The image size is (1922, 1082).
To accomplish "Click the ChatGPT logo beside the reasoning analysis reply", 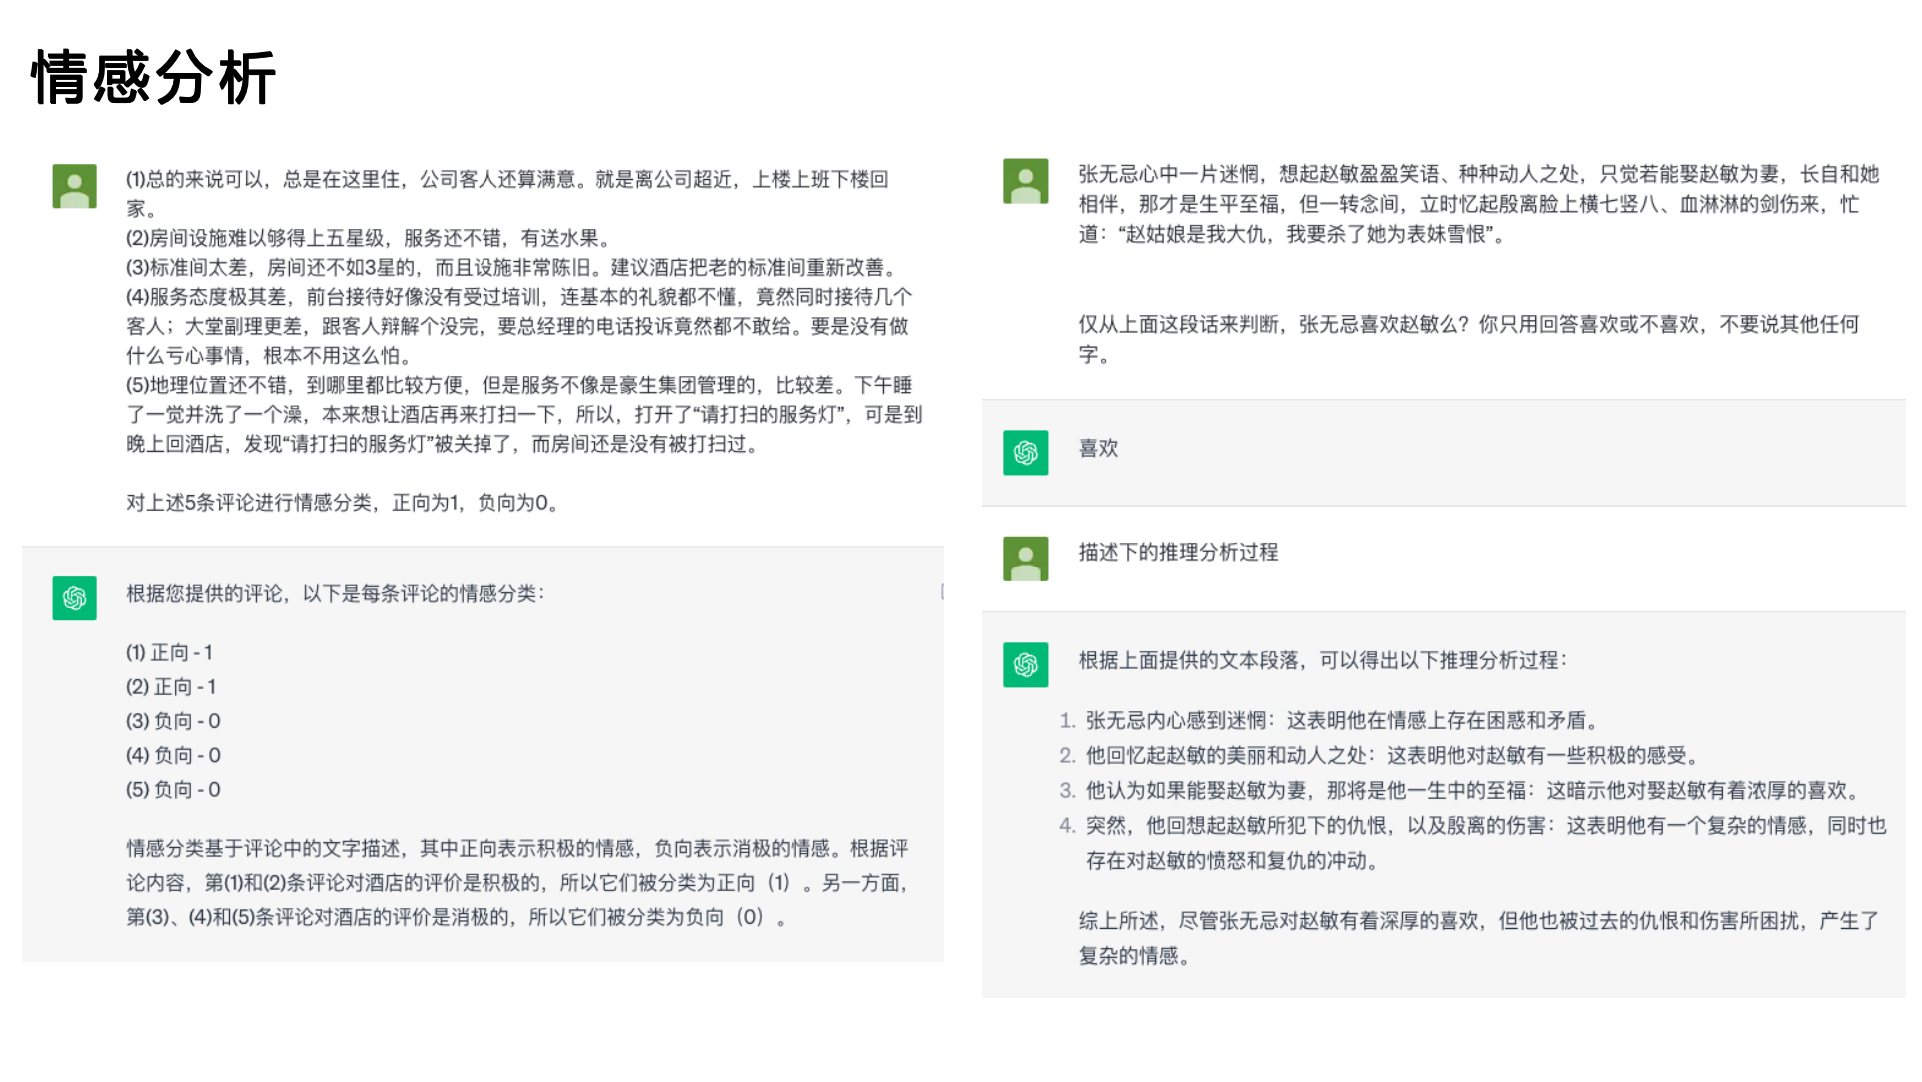I will [x=1024, y=665].
